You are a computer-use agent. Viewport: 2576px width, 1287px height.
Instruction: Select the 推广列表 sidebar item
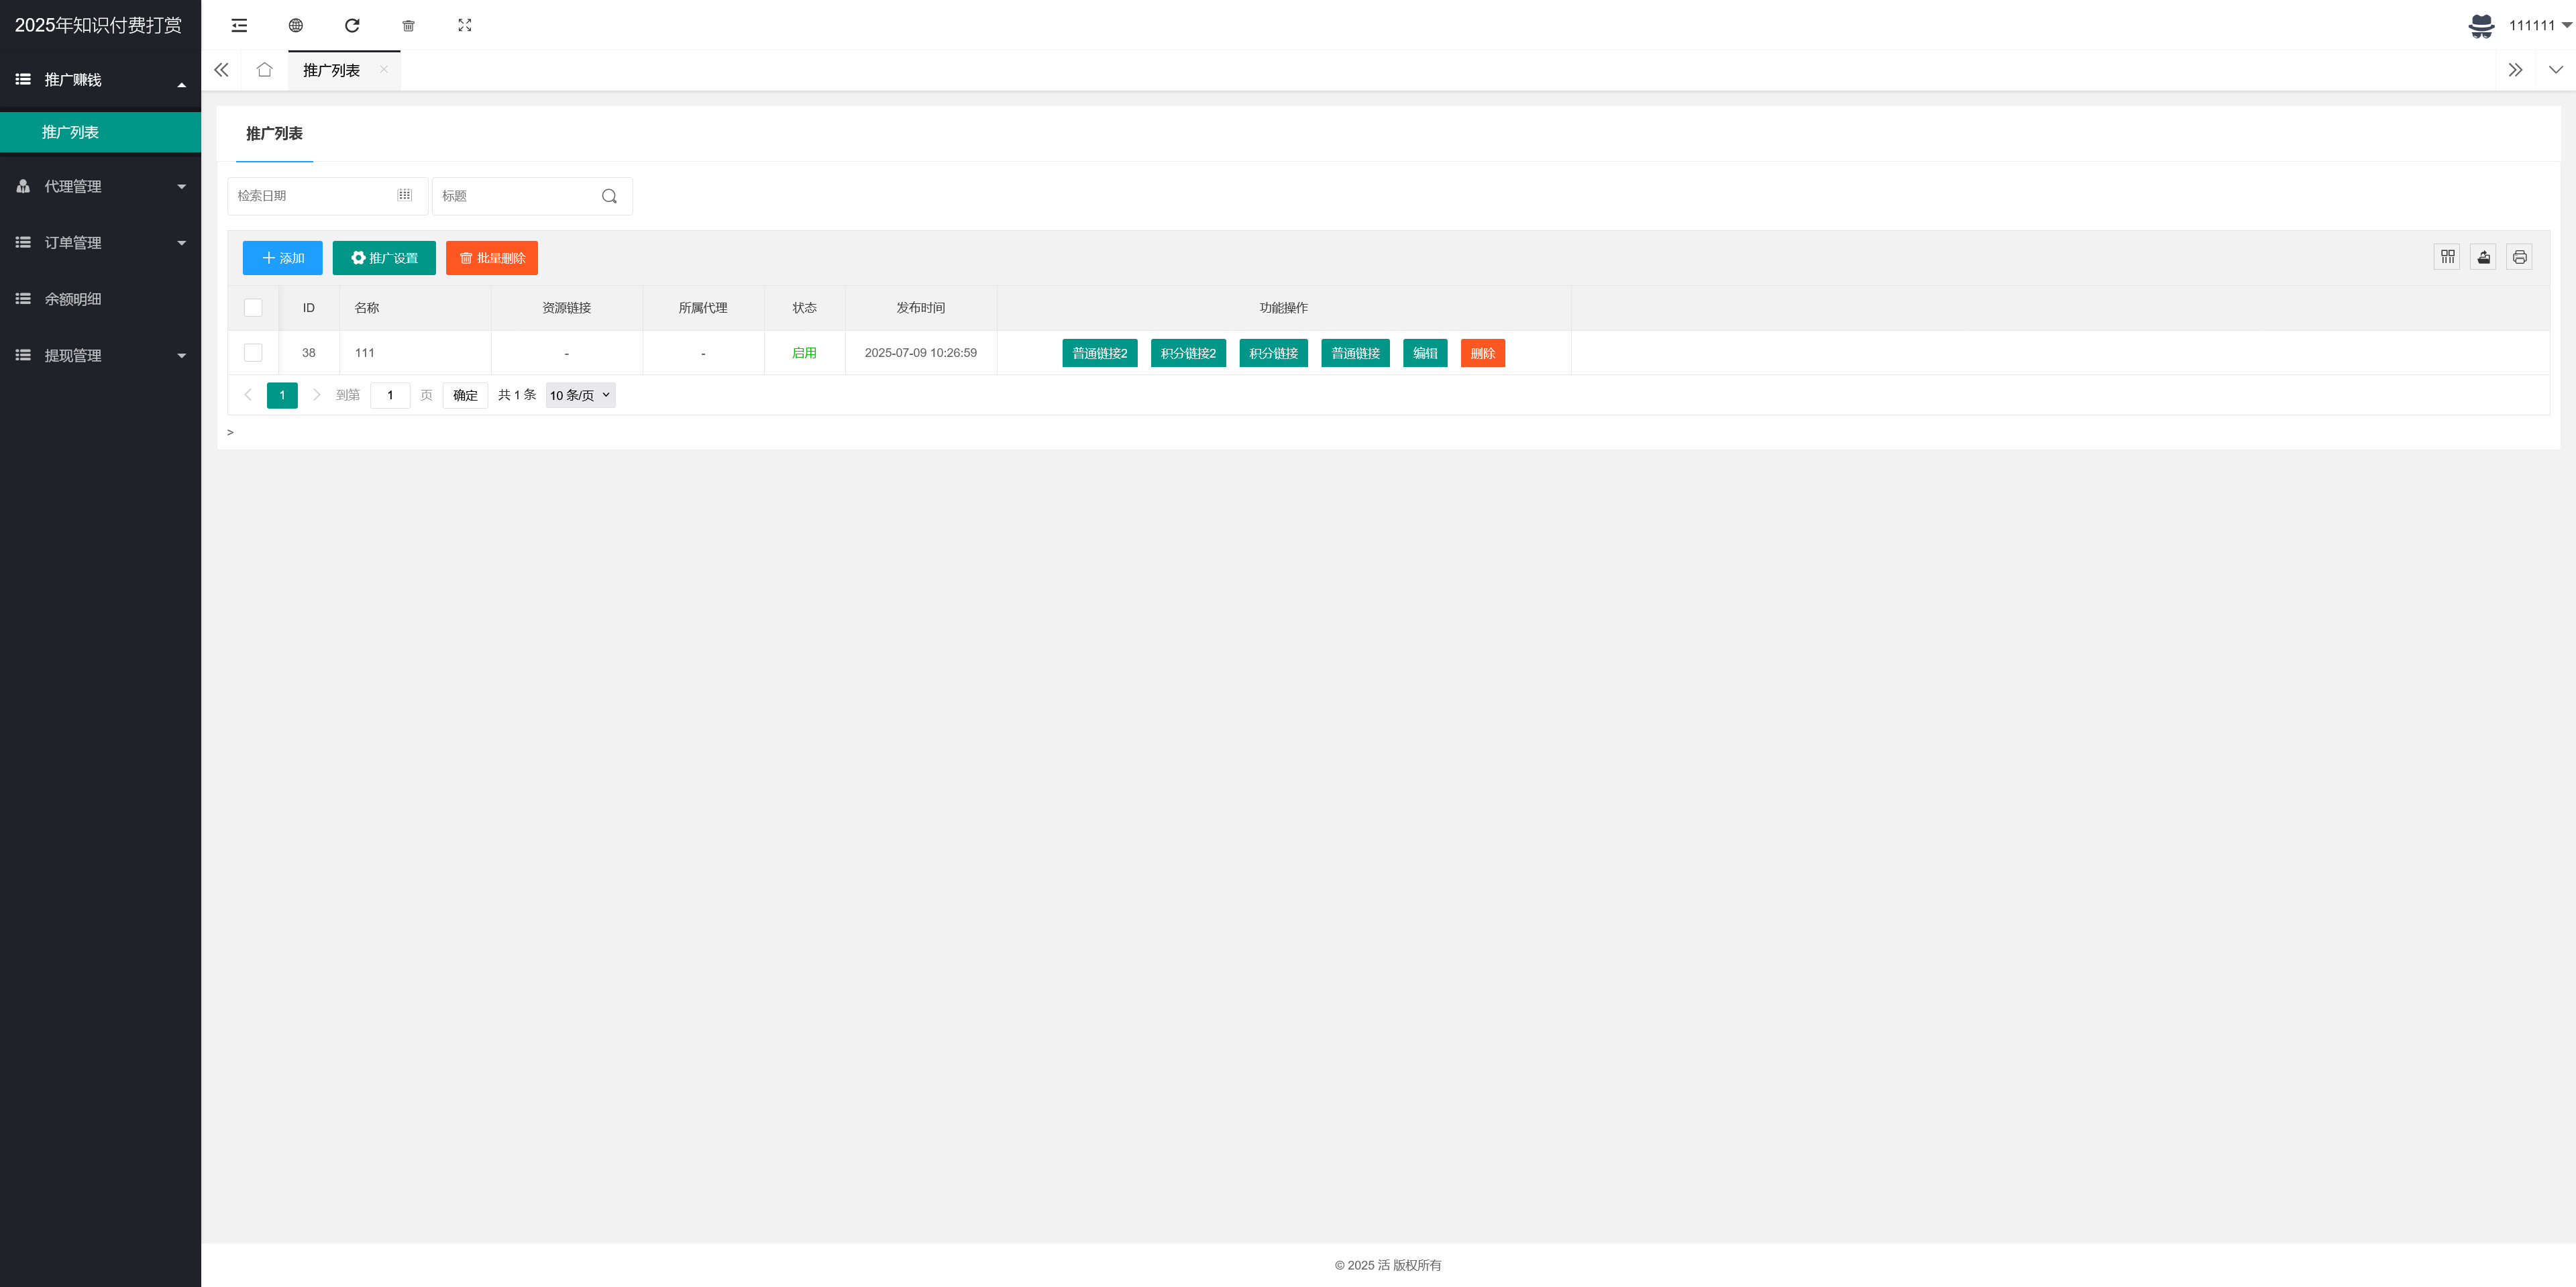[70, 132]
